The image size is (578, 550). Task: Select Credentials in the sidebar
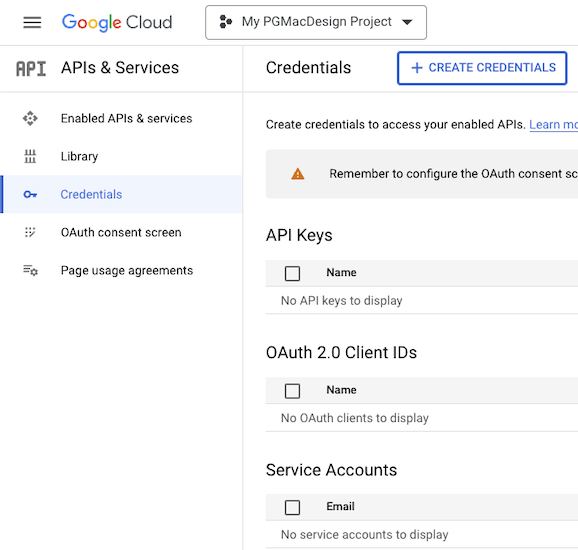pos(121,194)
